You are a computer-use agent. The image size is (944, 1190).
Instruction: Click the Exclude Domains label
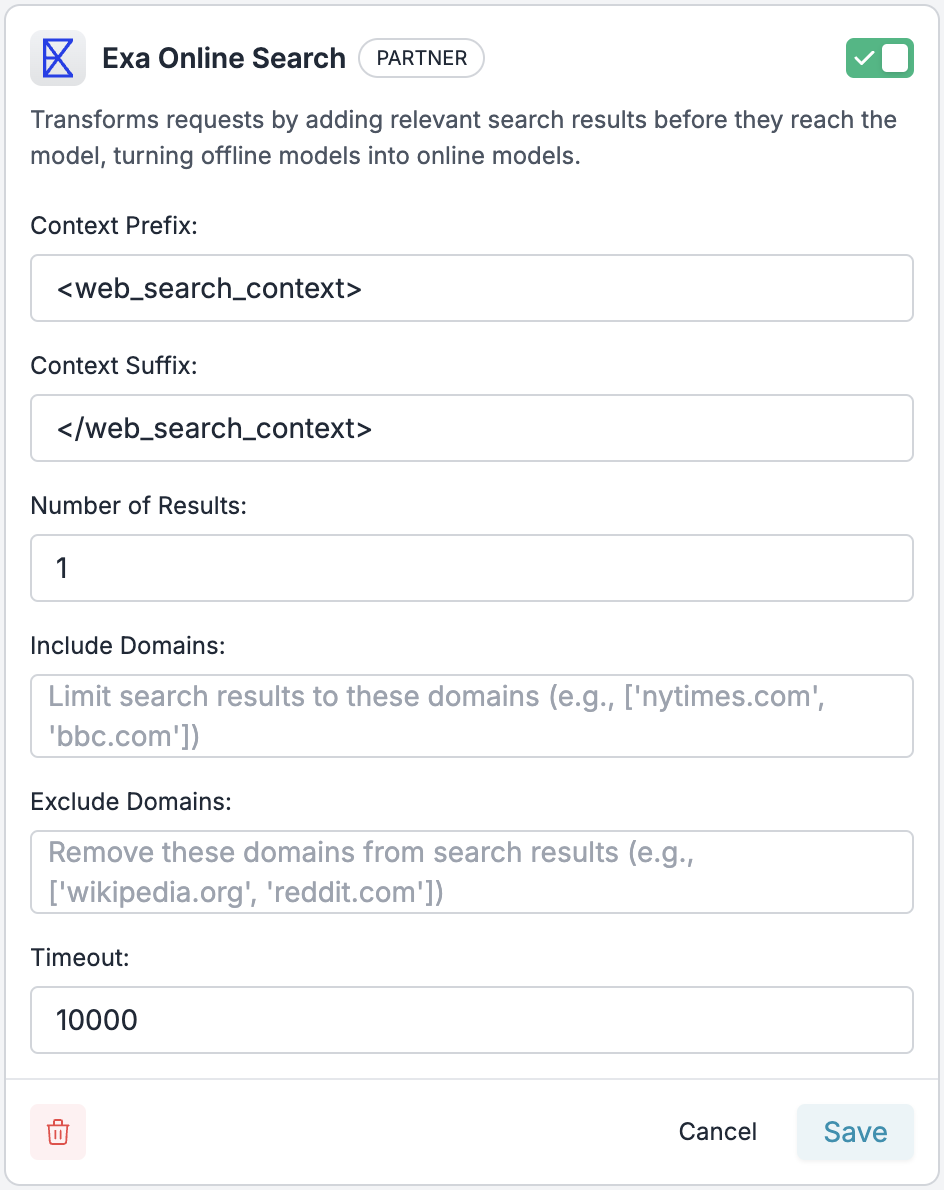[131, 801]
